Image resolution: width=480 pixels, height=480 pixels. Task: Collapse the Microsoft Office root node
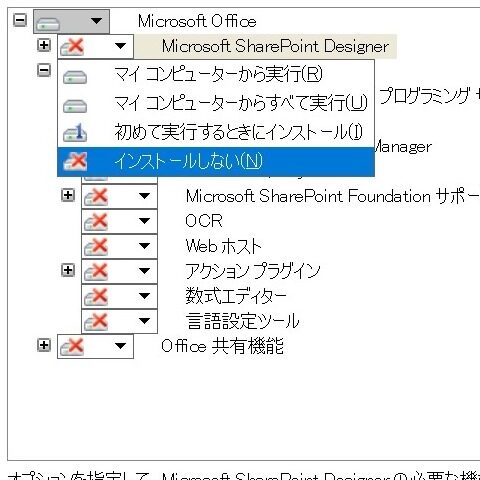[x=20, y=20]
